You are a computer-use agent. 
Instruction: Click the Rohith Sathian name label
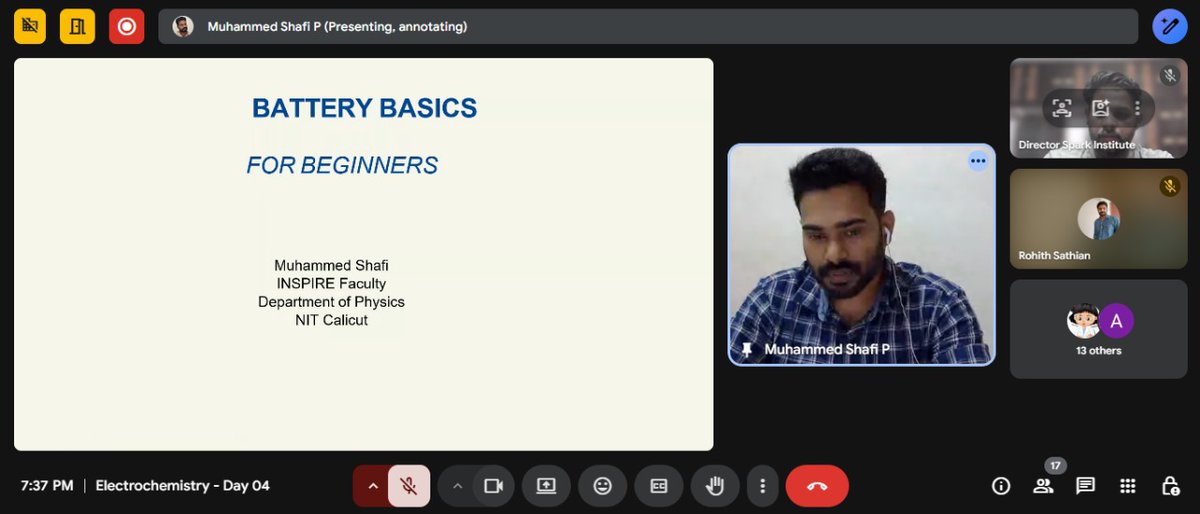coord(1054,256)
